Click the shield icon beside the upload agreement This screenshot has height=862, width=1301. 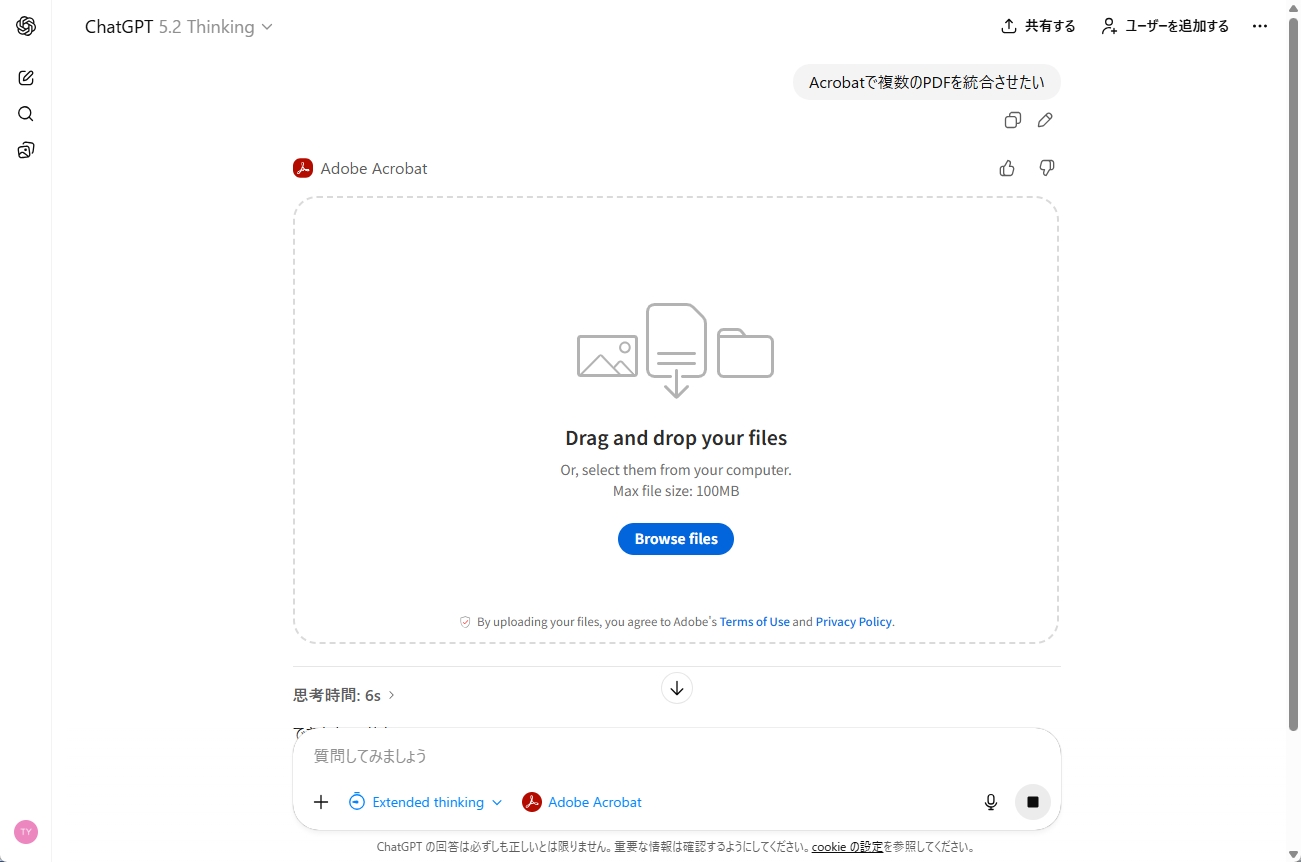coord(465,622)
